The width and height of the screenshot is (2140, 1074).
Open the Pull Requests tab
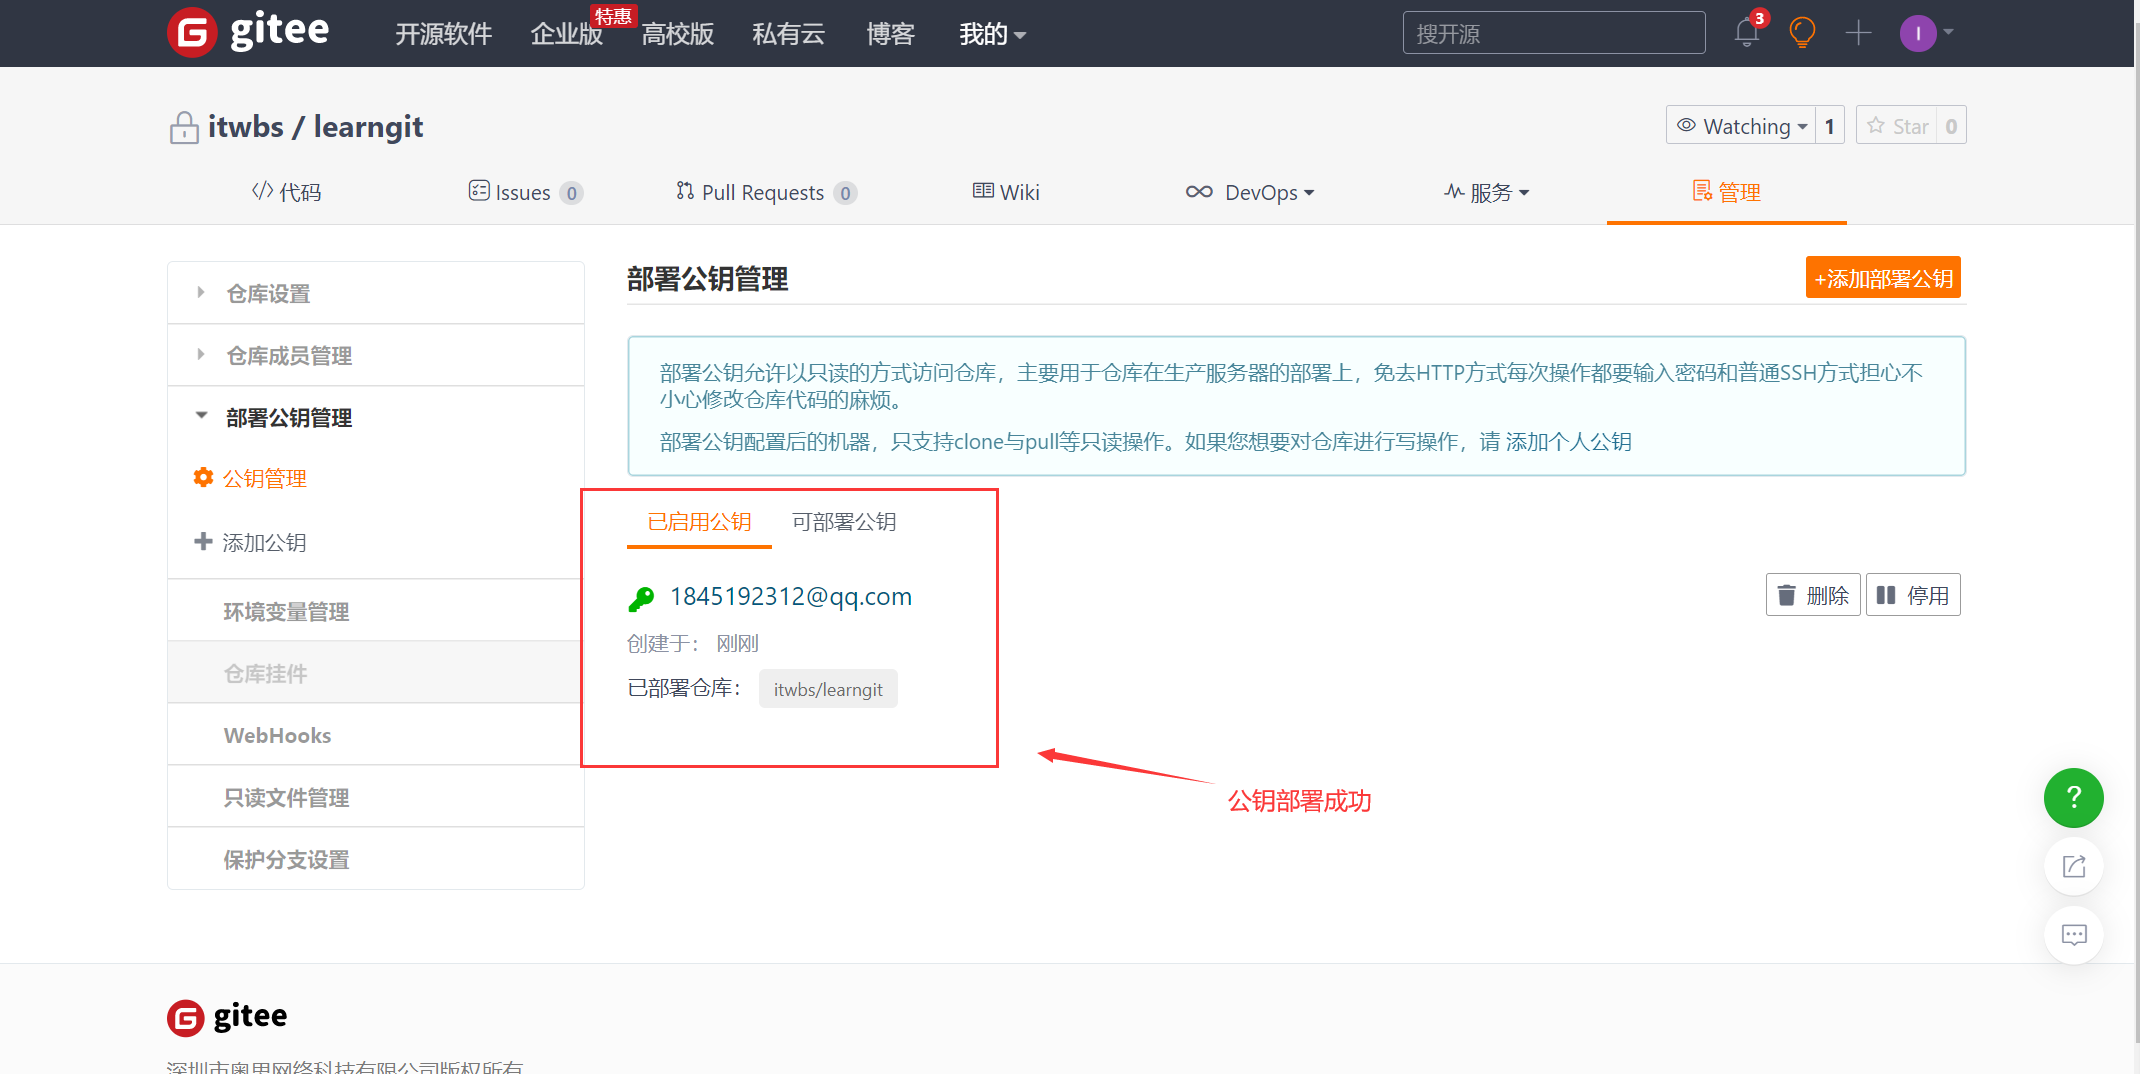click(766, 192)
